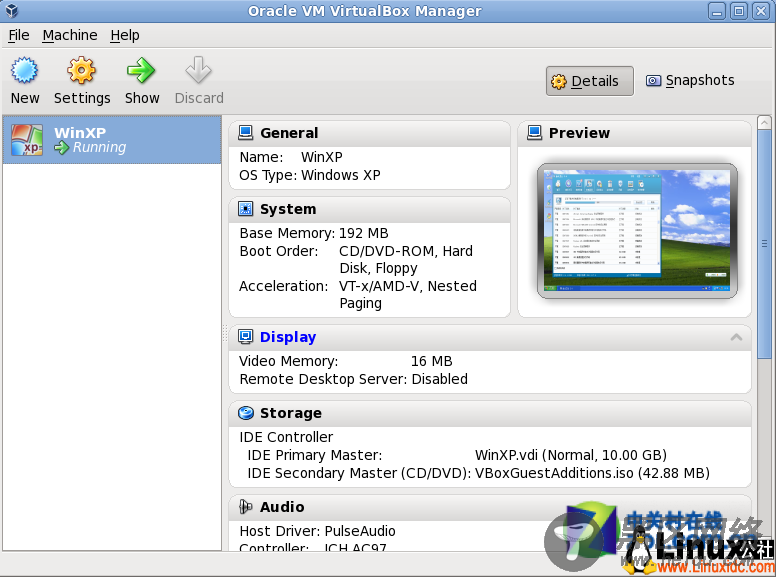Close the VirtualBox Manager window
Image resolution: width=776 pixels, height=577 pixels.
[761, 11]
